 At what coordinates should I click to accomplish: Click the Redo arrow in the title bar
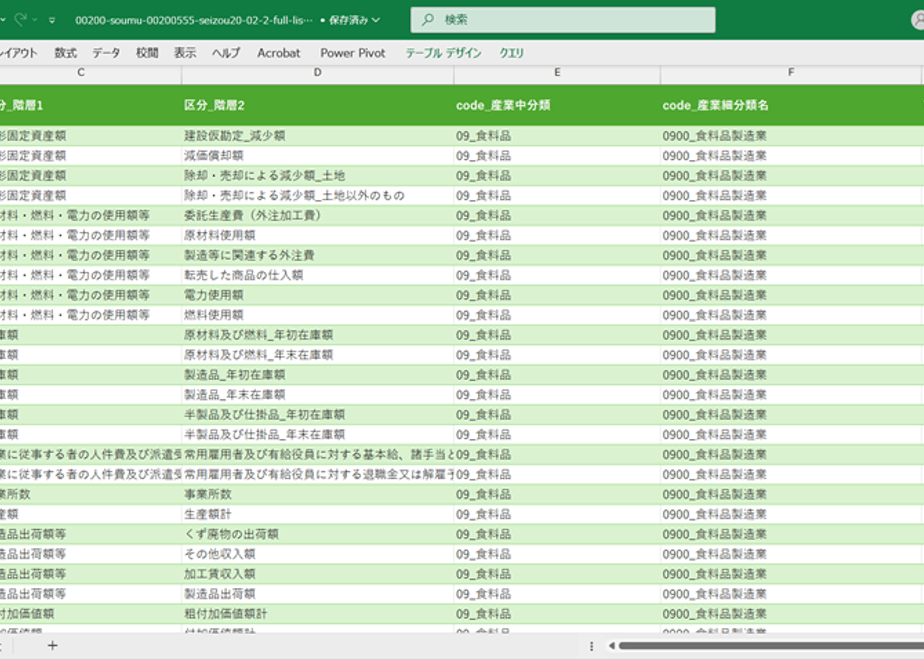pyautogui.click(x=21, y=19)
